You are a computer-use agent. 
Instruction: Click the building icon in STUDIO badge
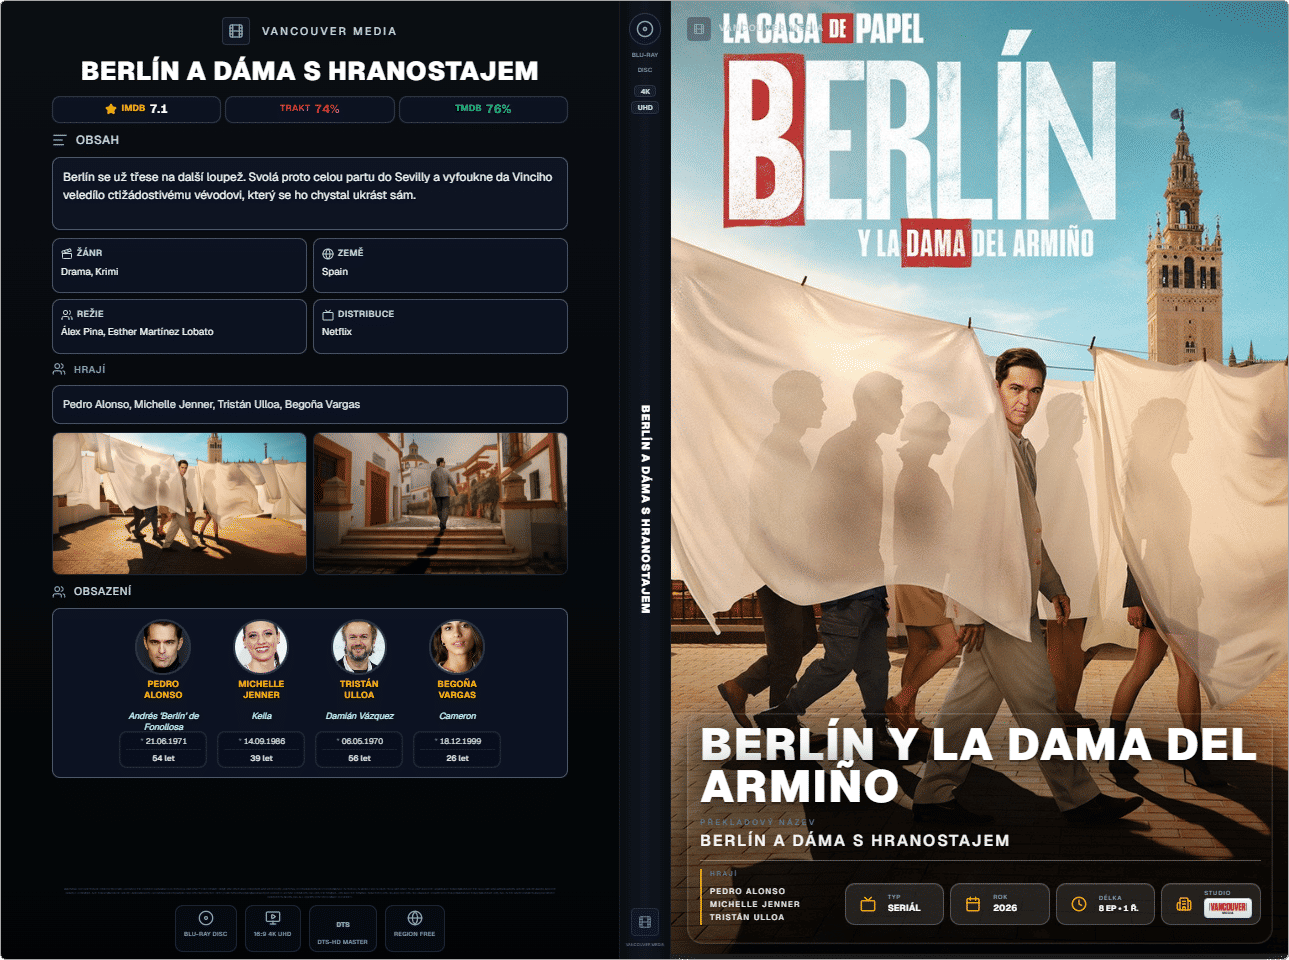pyautogui.click(x=1184, y=904)
